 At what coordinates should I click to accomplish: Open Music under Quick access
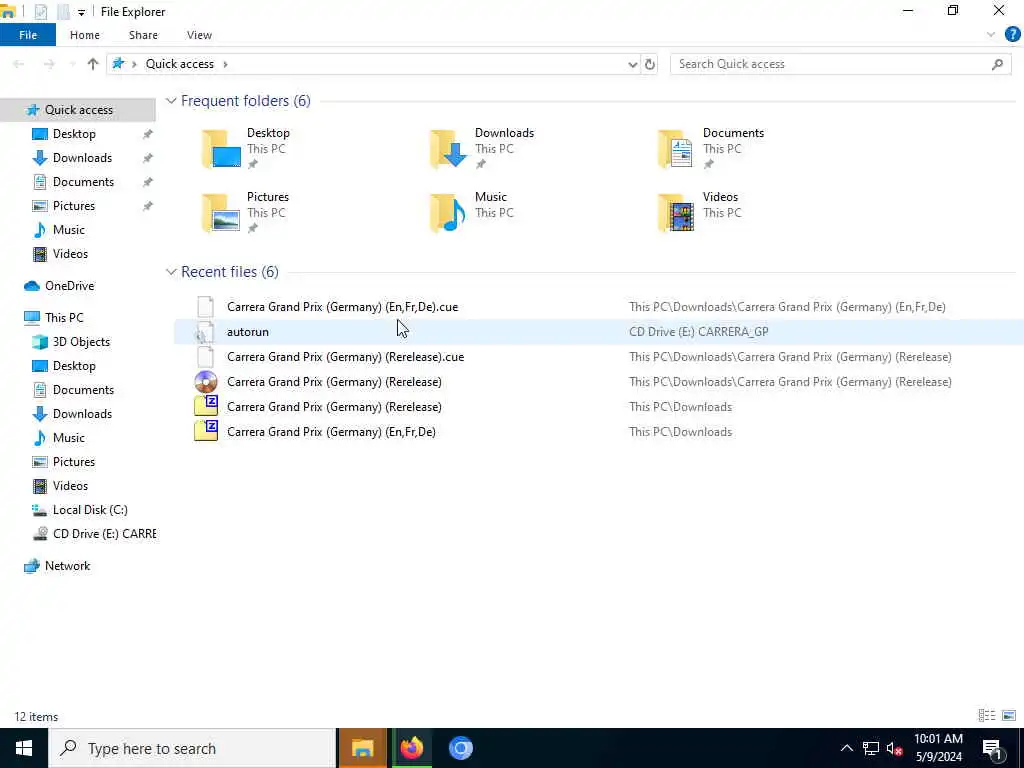69,230
